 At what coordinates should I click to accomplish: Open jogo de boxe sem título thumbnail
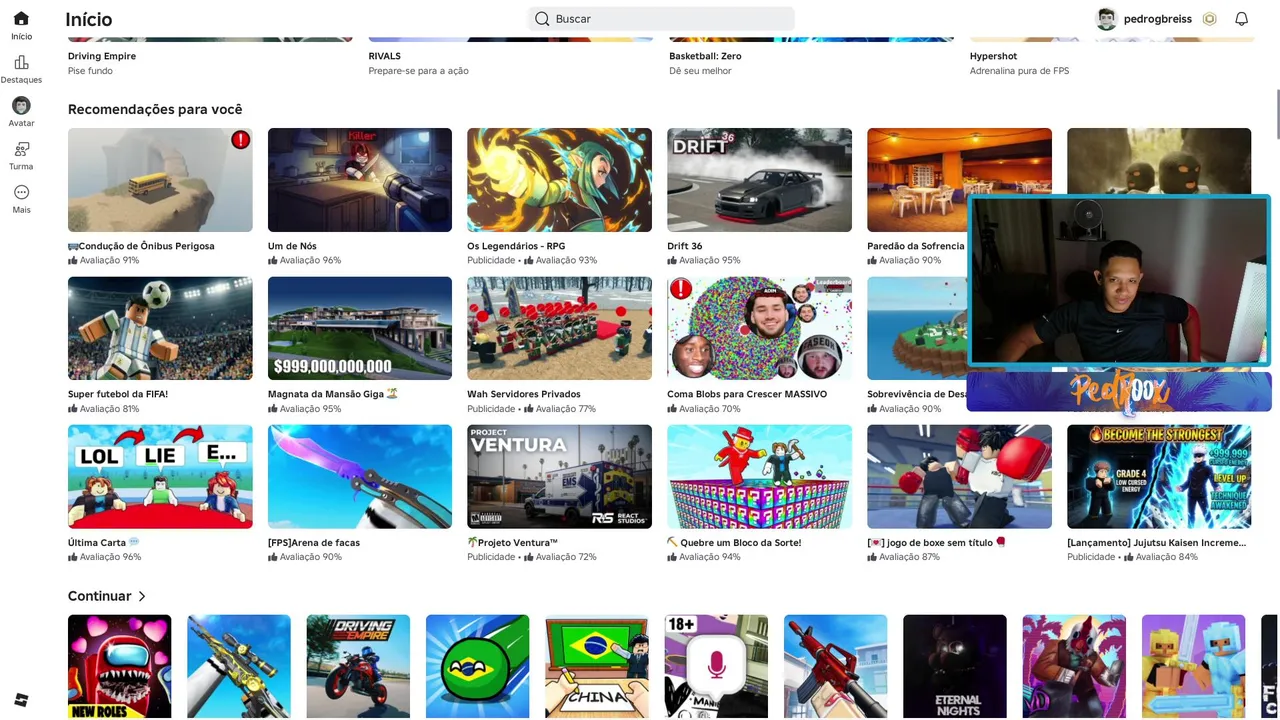[x=959, y=477]
